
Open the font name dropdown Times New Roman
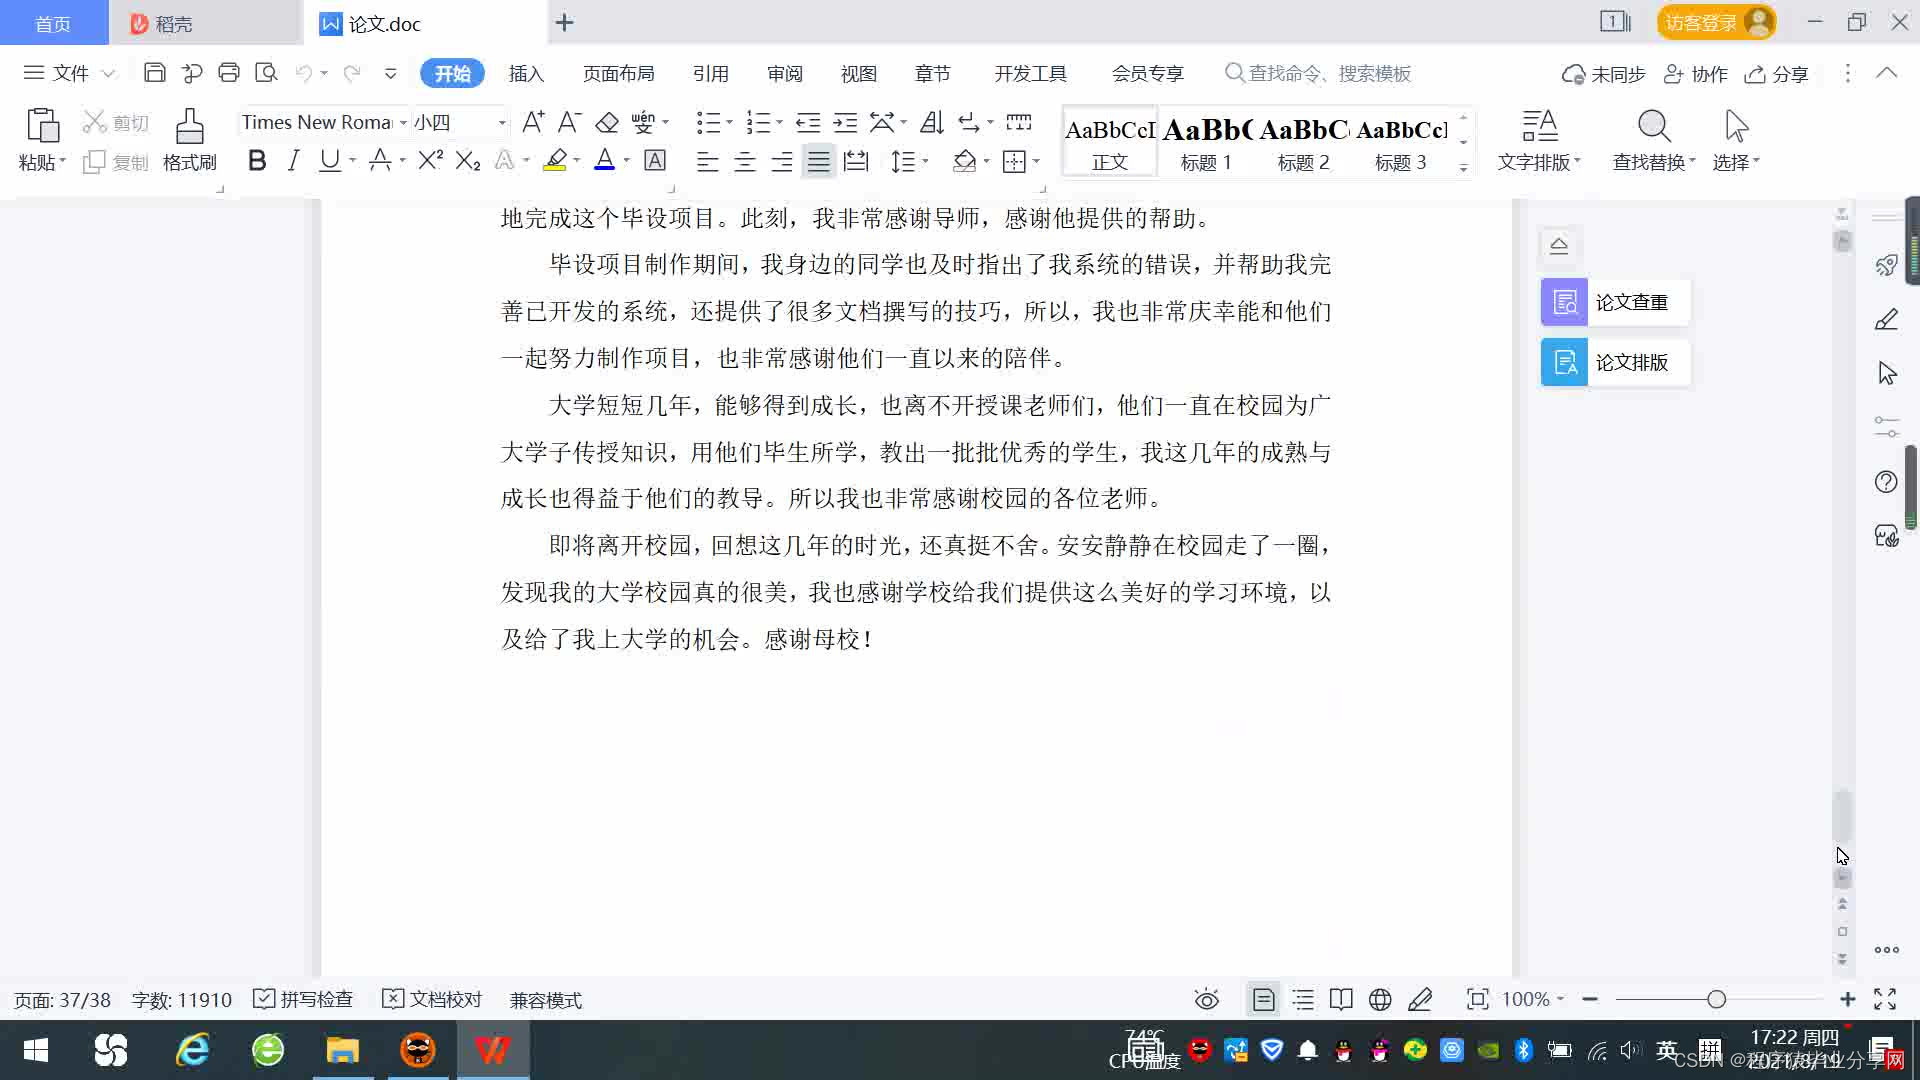coord(404,122)
